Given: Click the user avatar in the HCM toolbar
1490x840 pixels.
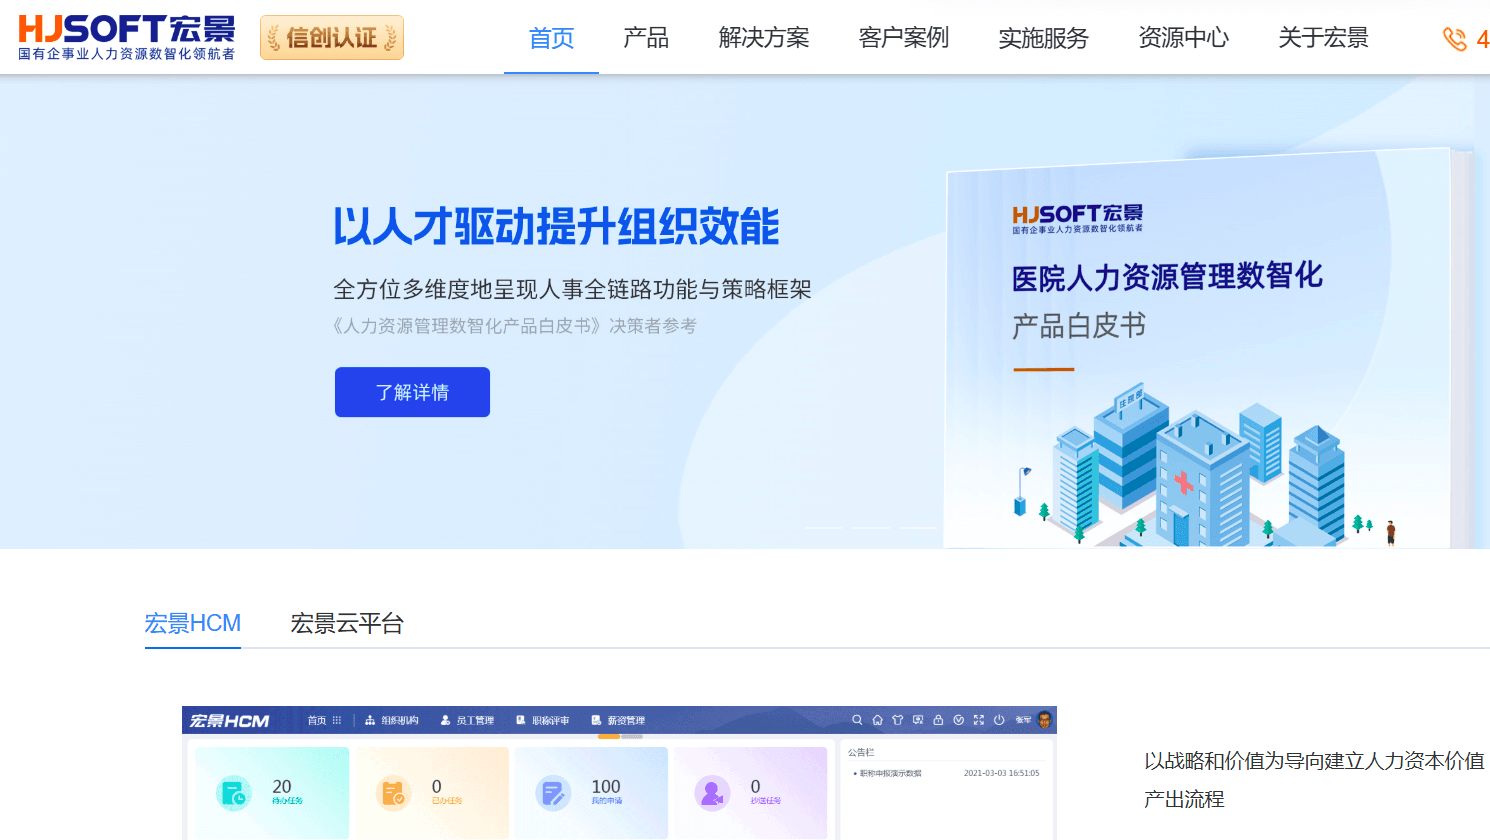Looking at the screenshot, I should 1045,719.
